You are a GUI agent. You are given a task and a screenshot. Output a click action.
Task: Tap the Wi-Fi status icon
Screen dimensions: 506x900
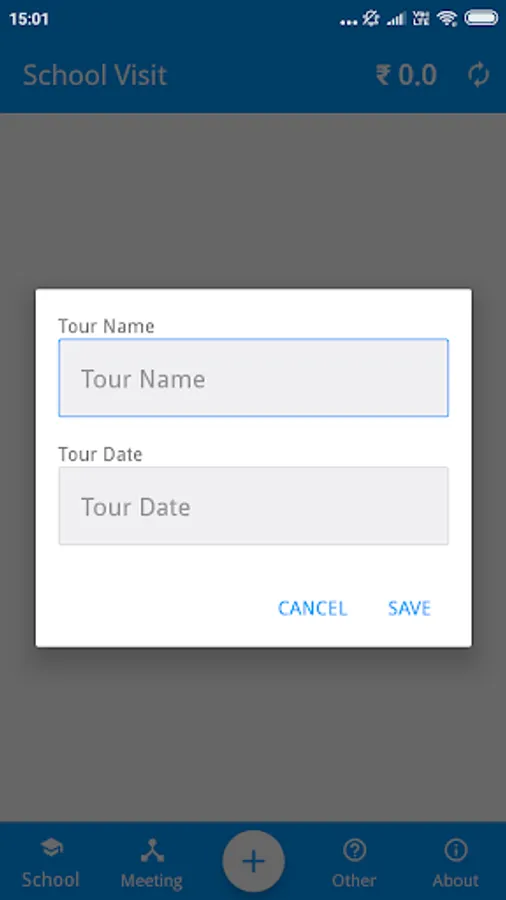click(446, 19)
